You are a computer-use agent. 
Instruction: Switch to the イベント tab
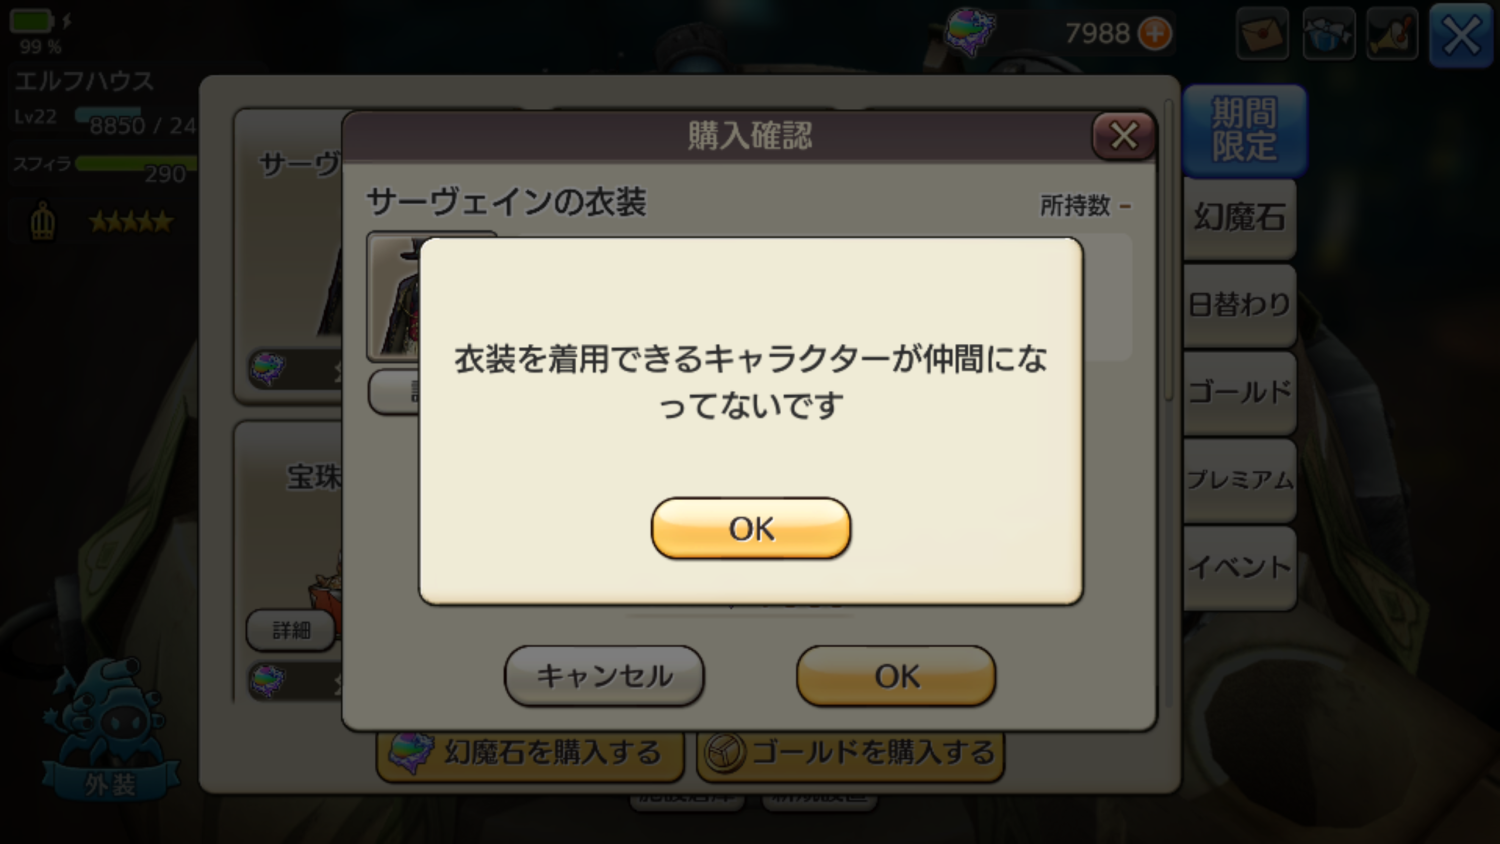1240,567
